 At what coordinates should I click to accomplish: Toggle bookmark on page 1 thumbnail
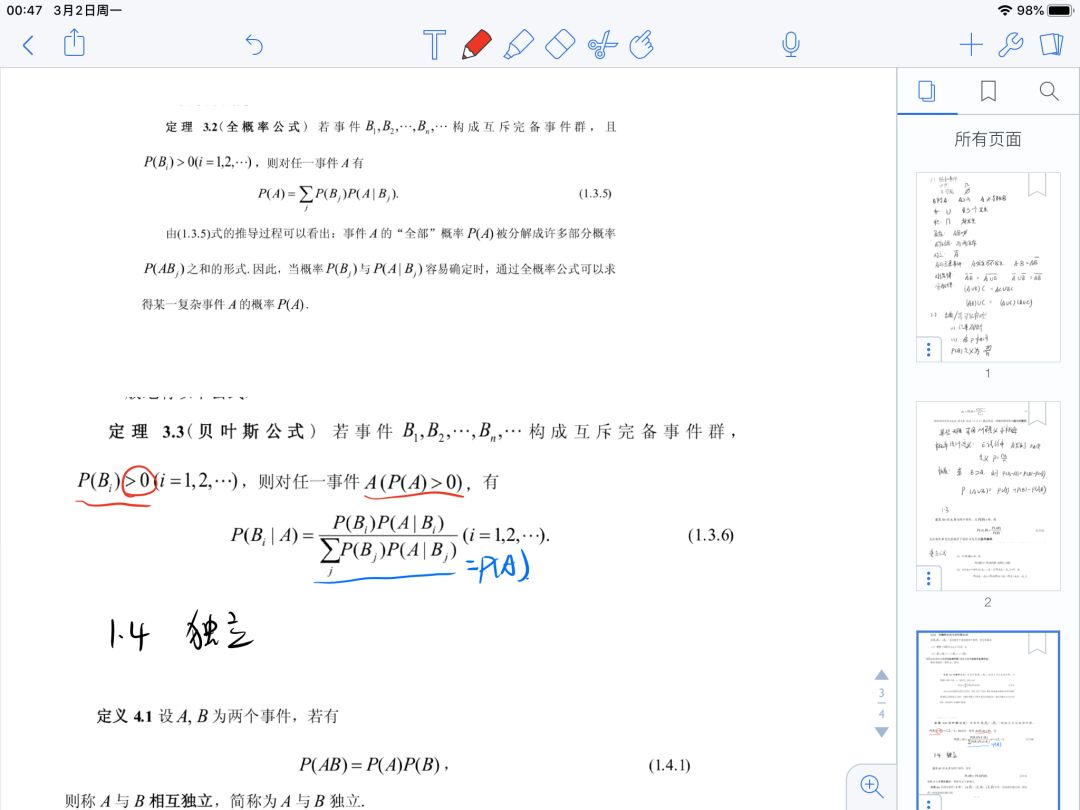[x=1037, y=184]
